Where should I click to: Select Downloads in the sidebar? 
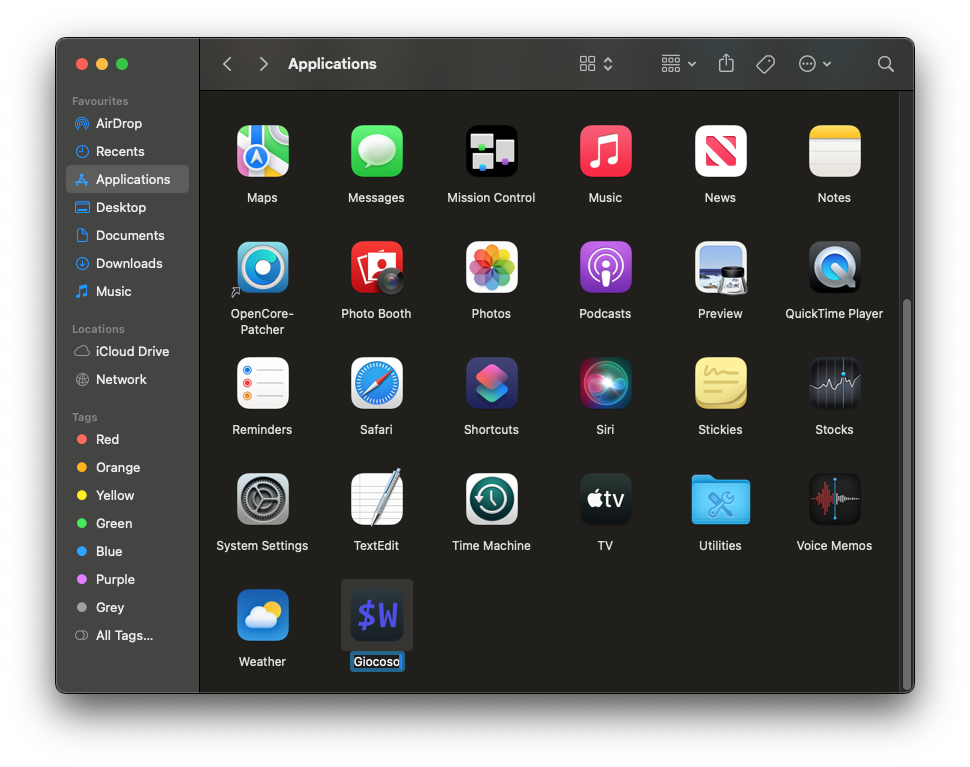(125, 263)
